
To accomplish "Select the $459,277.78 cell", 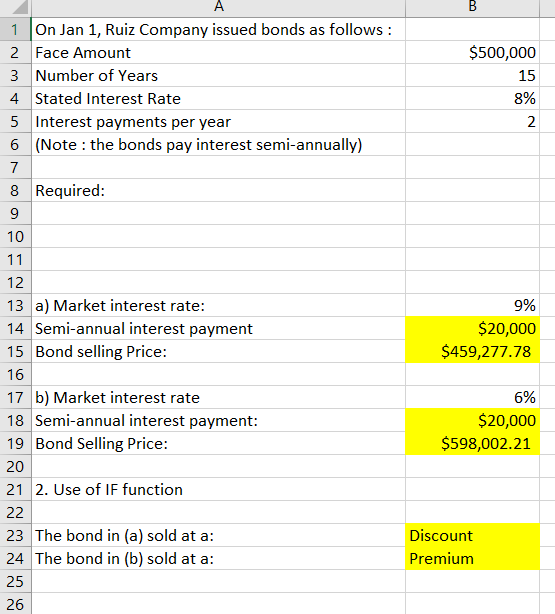I will (472, 352).
